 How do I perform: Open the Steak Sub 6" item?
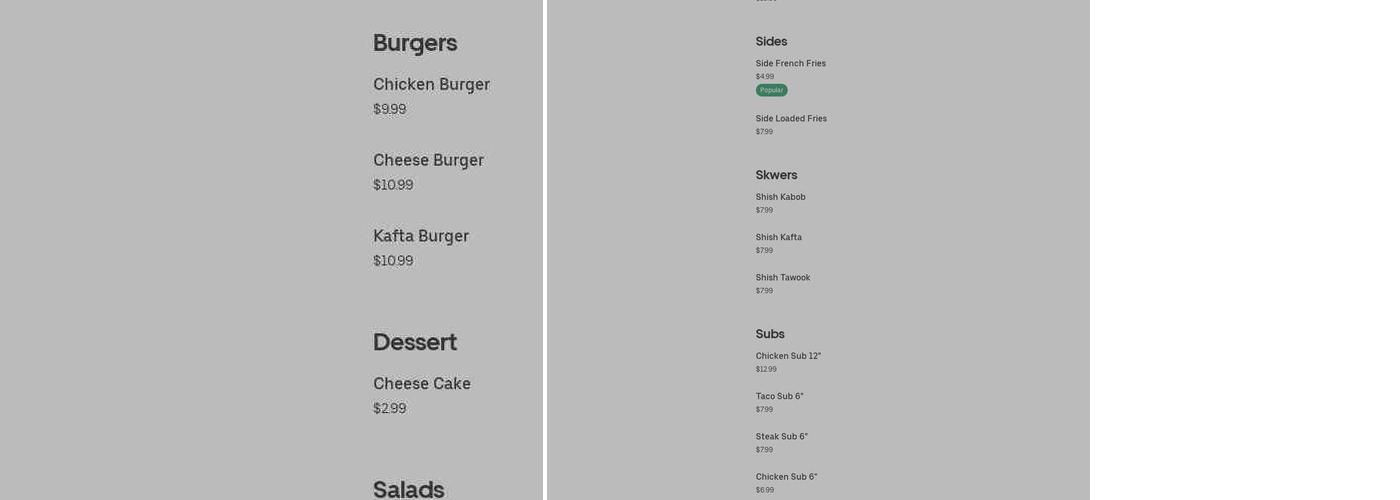coord(782,437)
